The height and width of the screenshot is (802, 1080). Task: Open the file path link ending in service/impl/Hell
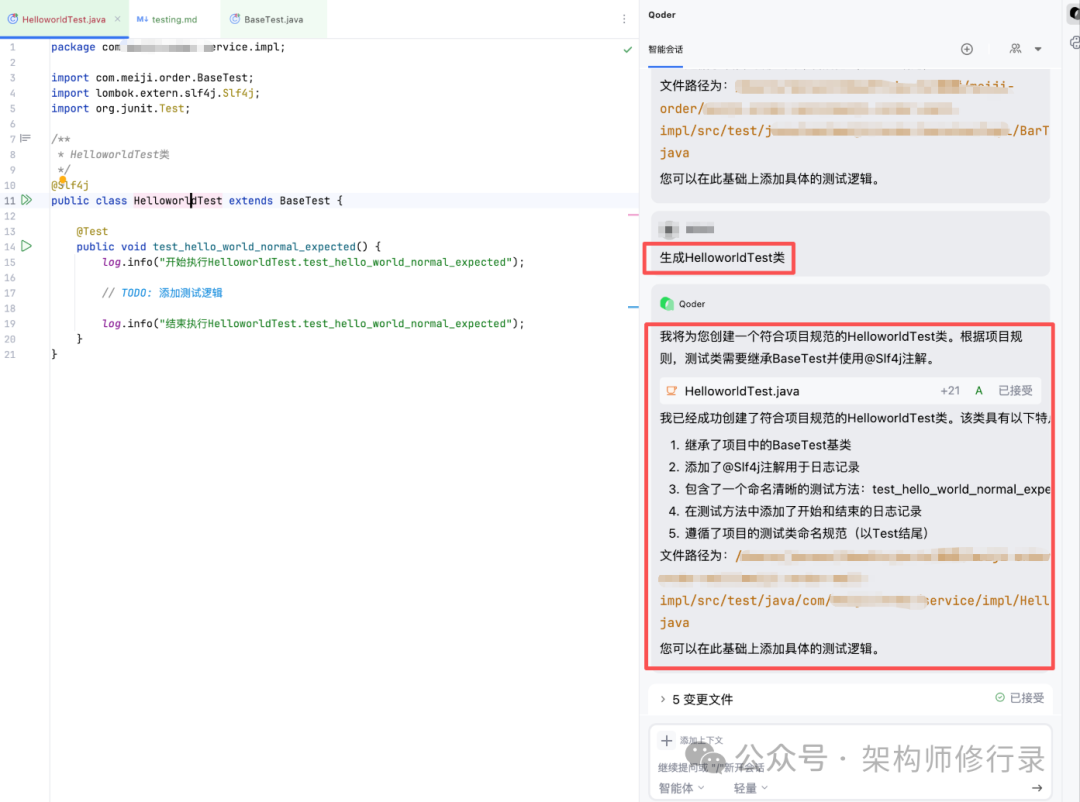click(x=854, y=601)
